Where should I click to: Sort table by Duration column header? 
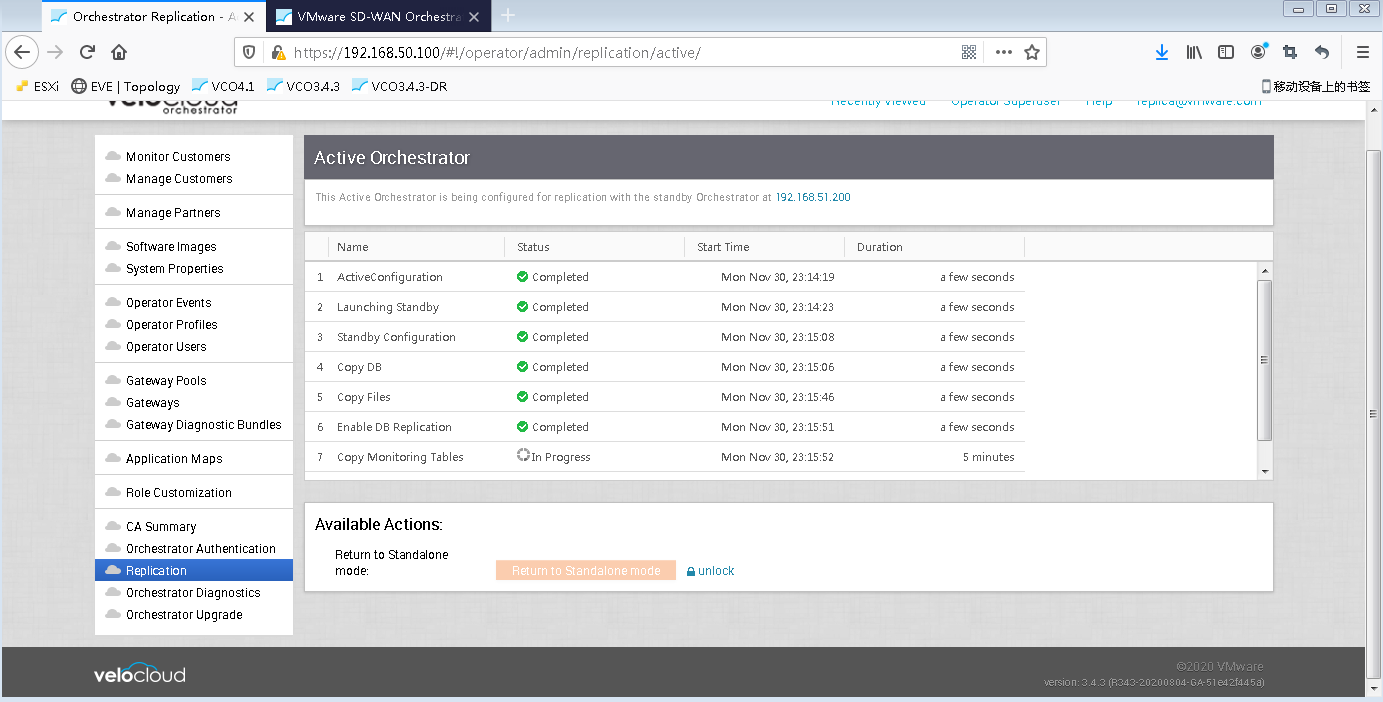(935, 247)
